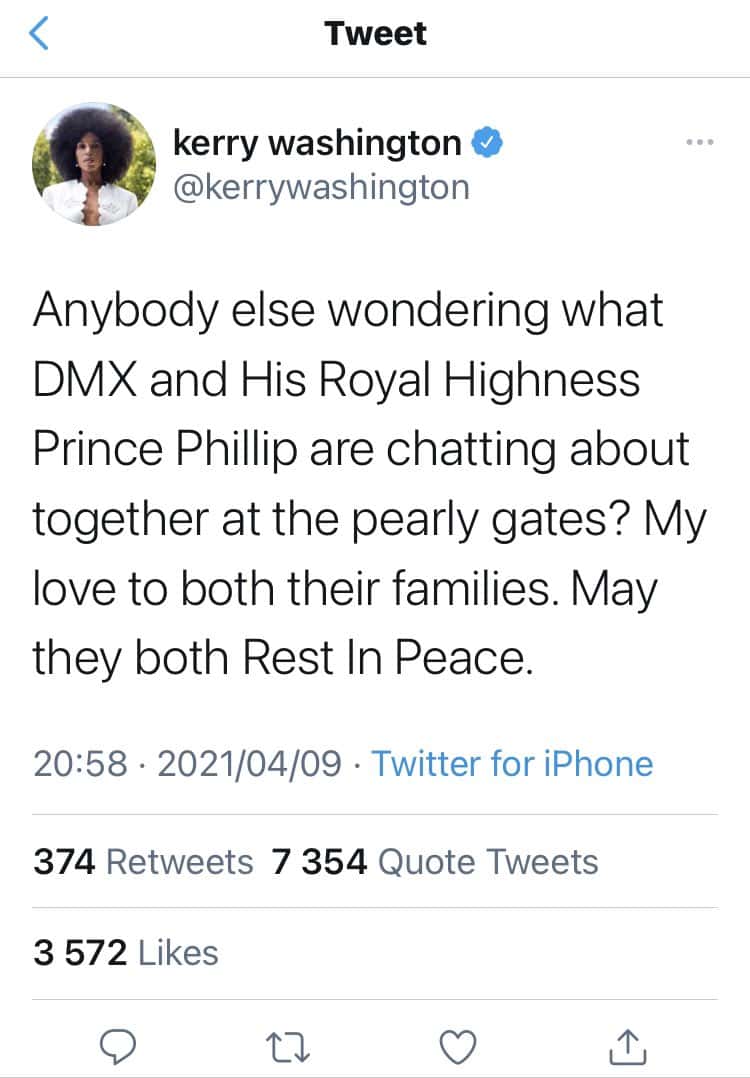
Task: View the 374 Retweets list
Action: pos(143,861)
